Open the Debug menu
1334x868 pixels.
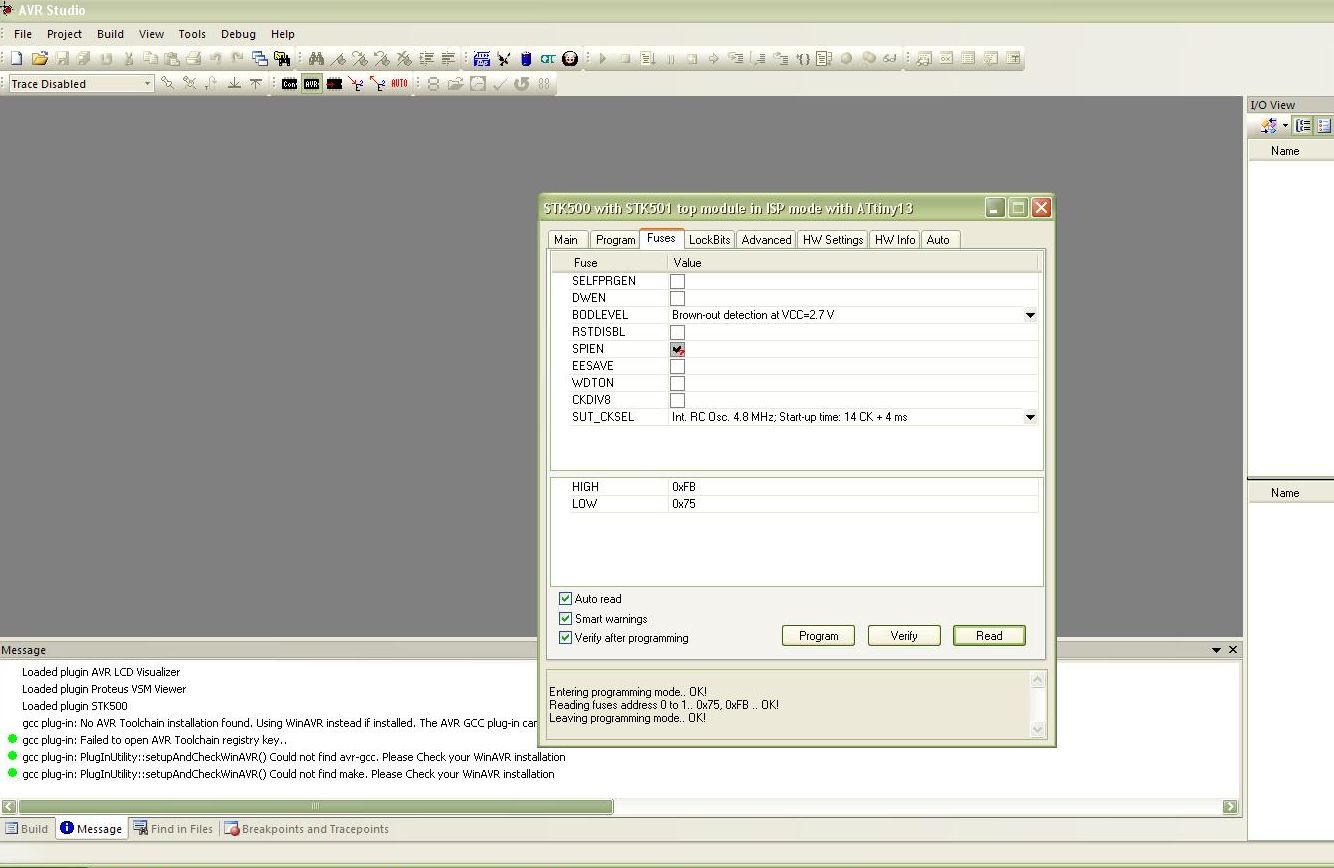click(238, 34)
